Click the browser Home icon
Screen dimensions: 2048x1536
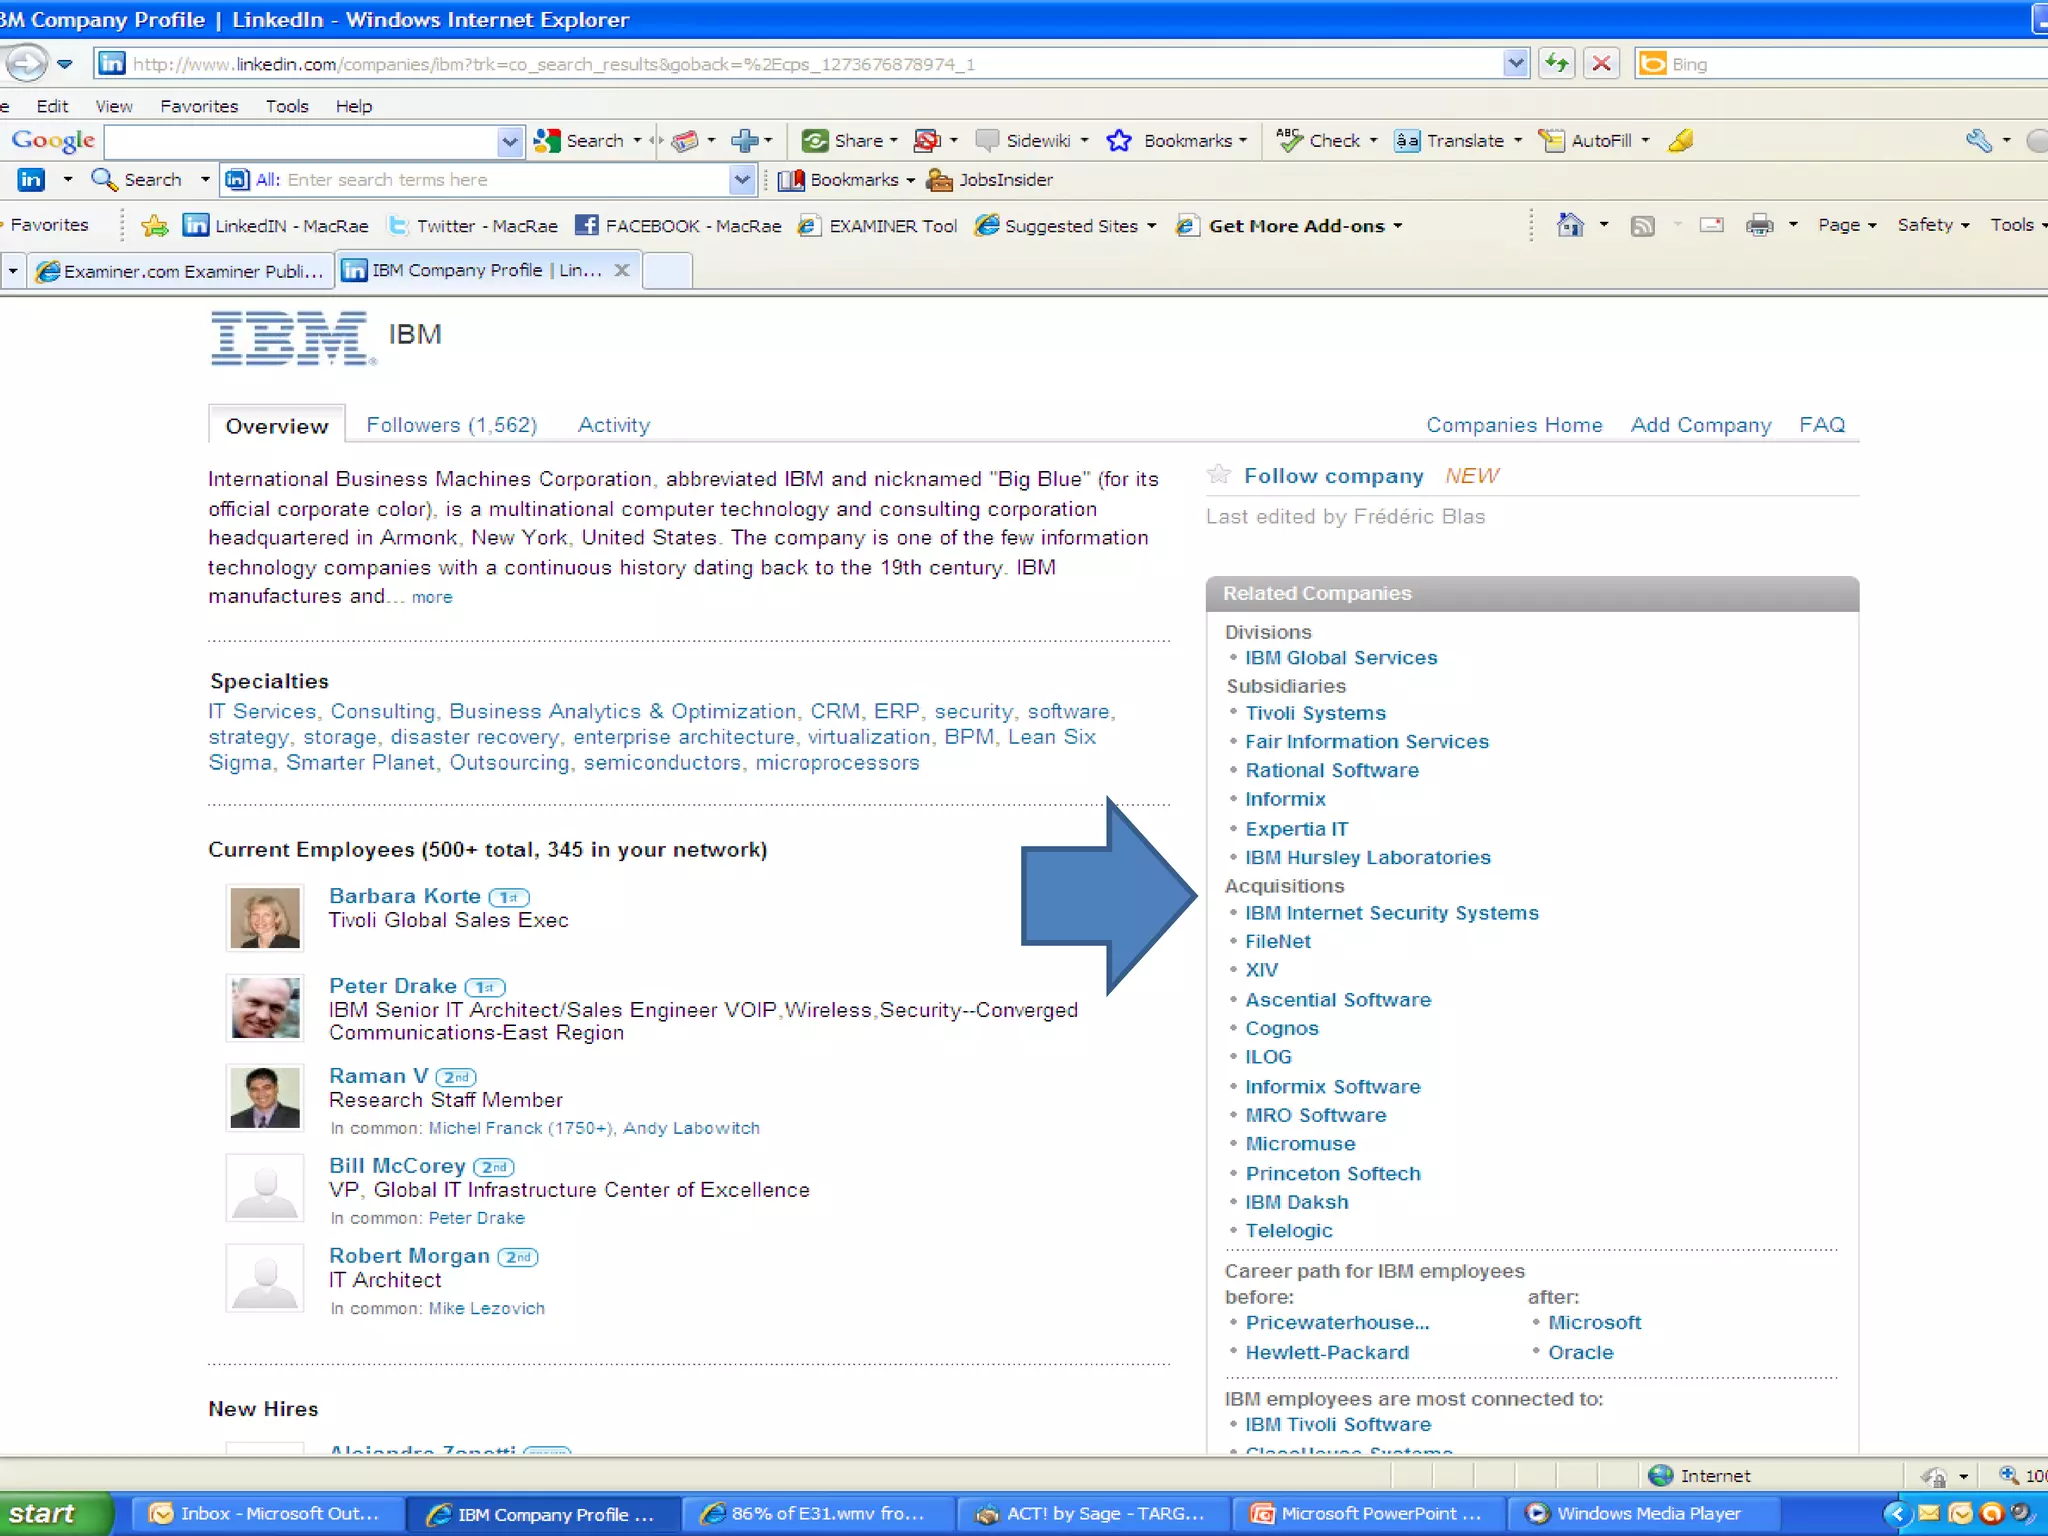coord(1570,225)
